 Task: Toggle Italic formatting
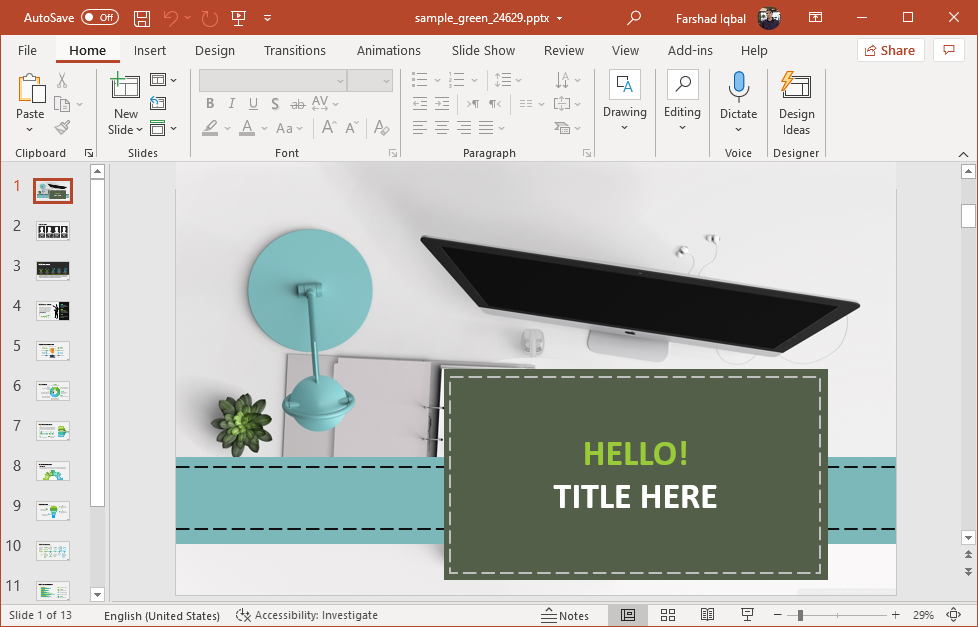232,104
